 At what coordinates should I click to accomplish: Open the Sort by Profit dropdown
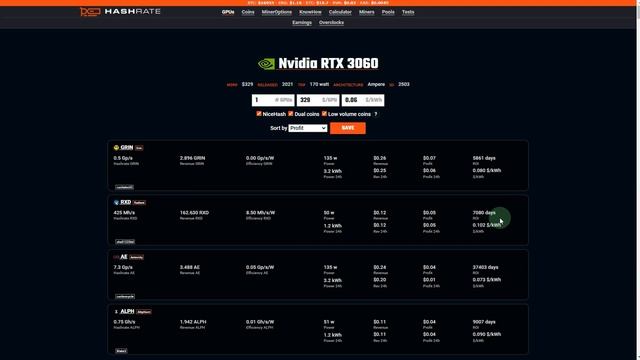click(308, 128)
